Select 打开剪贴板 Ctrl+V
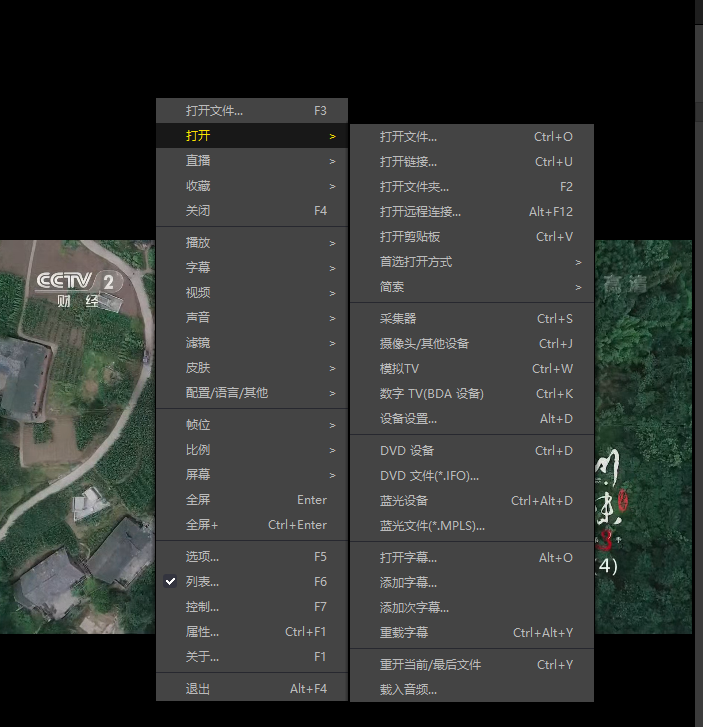The height and width of the screenshot is (727, 703). (x=472, y=237)
